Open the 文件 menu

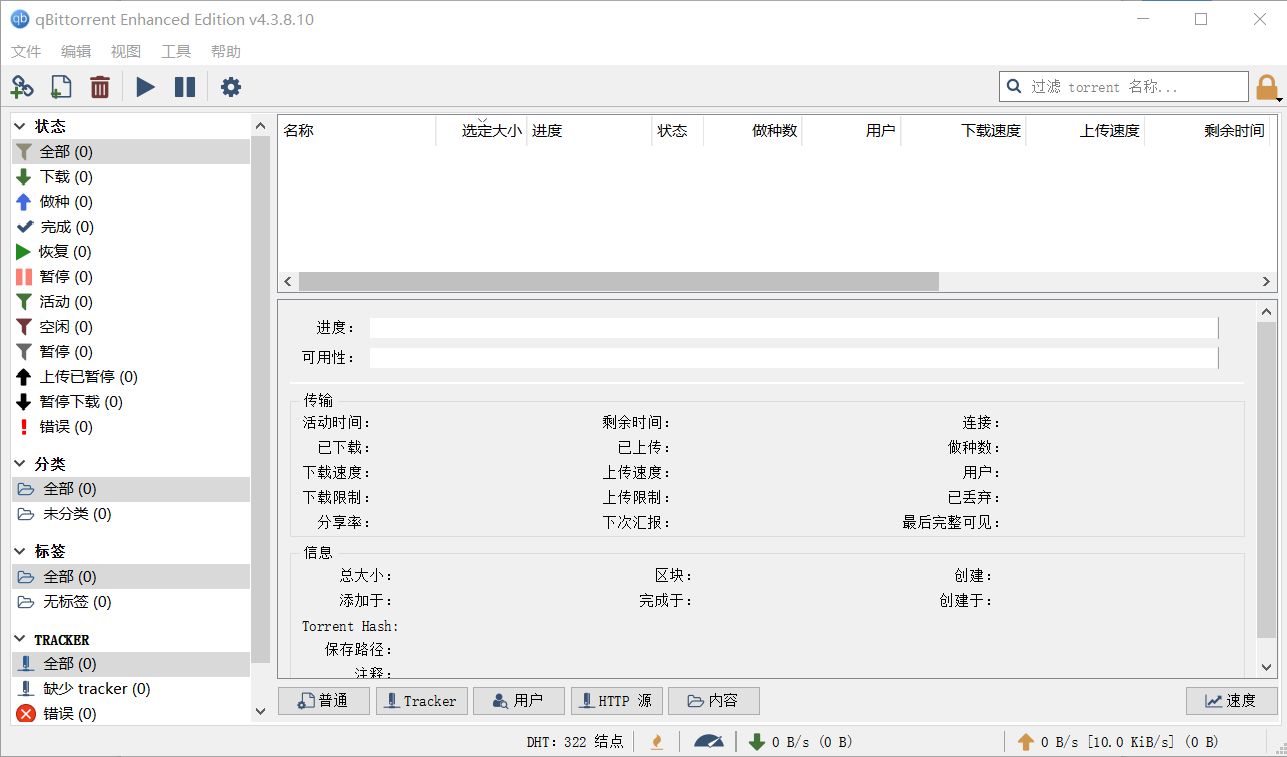click(26, 52)
